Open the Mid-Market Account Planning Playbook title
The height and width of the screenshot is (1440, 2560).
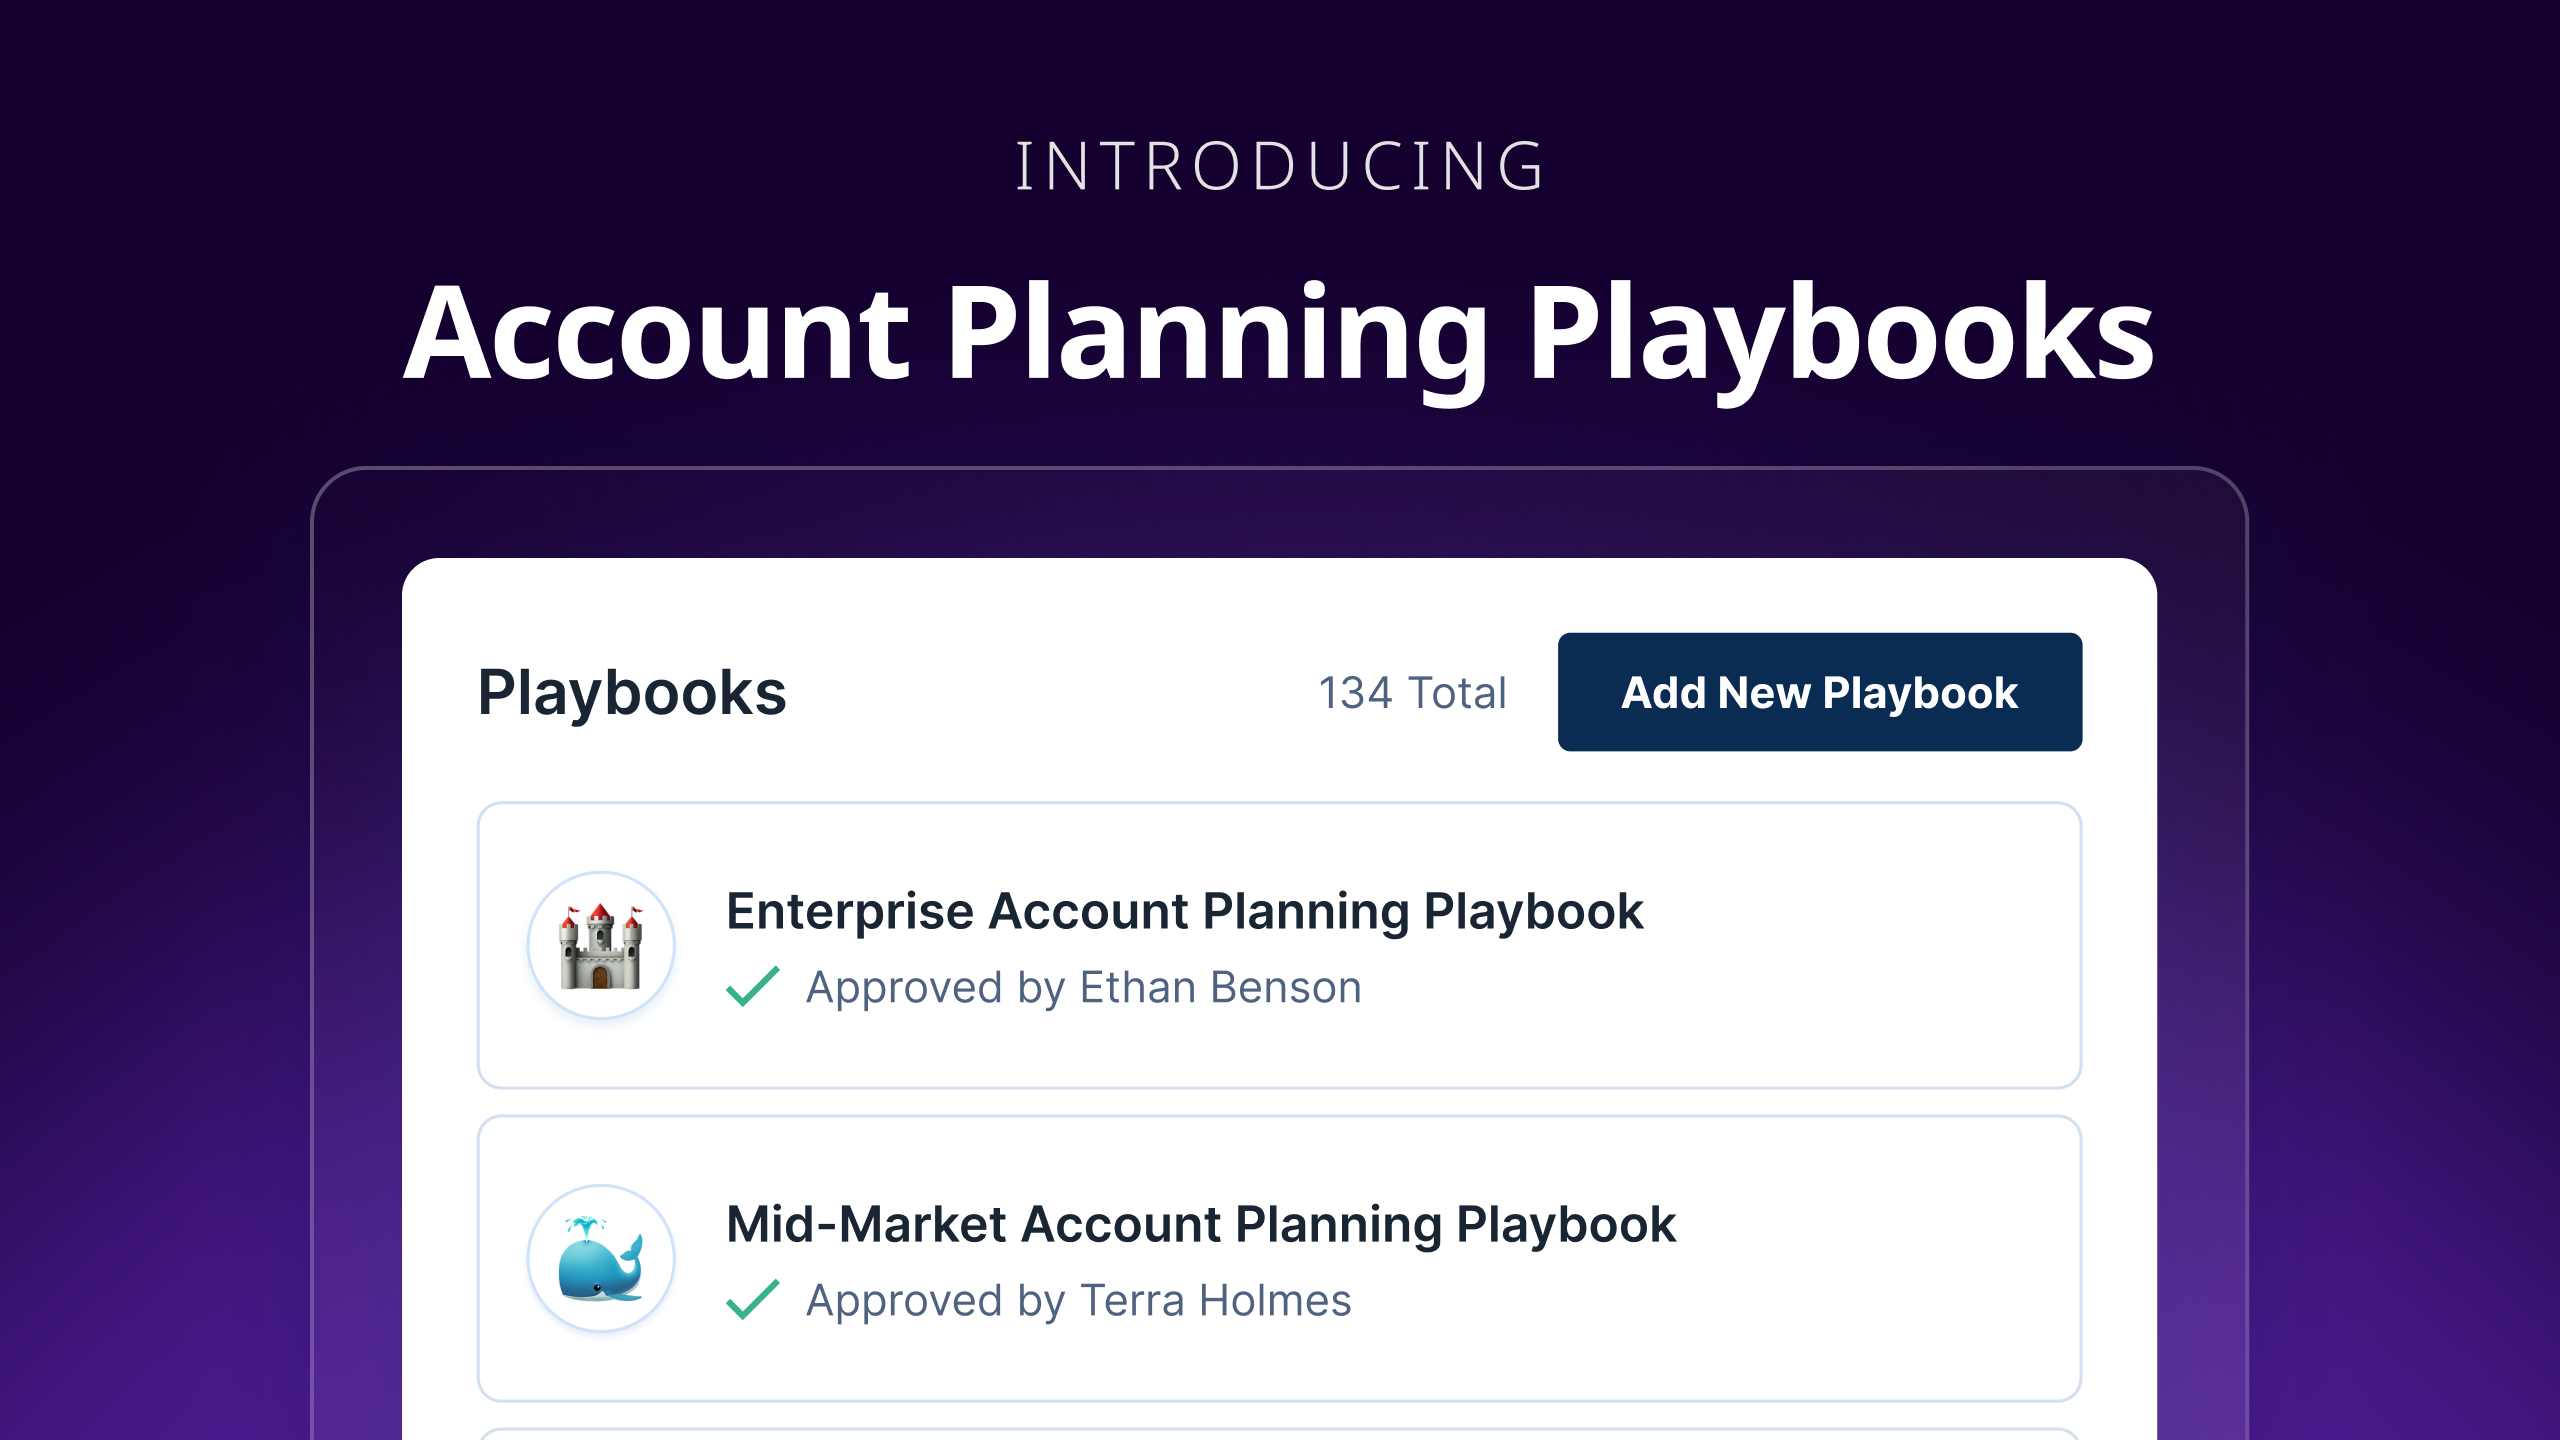click(1200, 1225)
